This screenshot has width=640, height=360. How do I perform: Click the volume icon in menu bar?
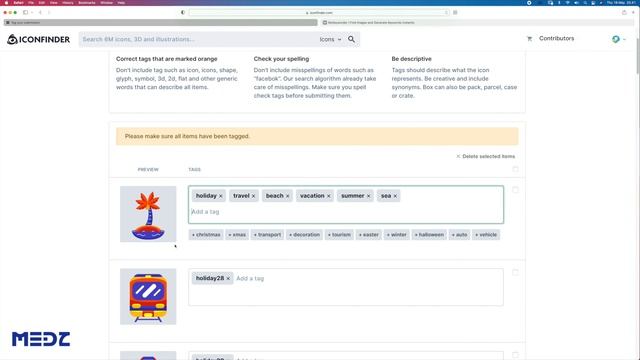[576, 2]
